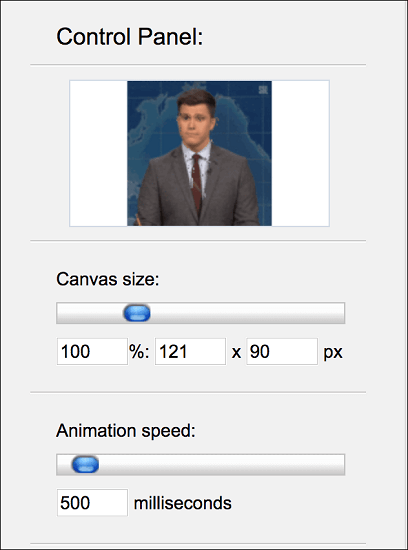This screenshot has width=408, height=550.
Task: Click the Animation speed label
Action: 126,431
